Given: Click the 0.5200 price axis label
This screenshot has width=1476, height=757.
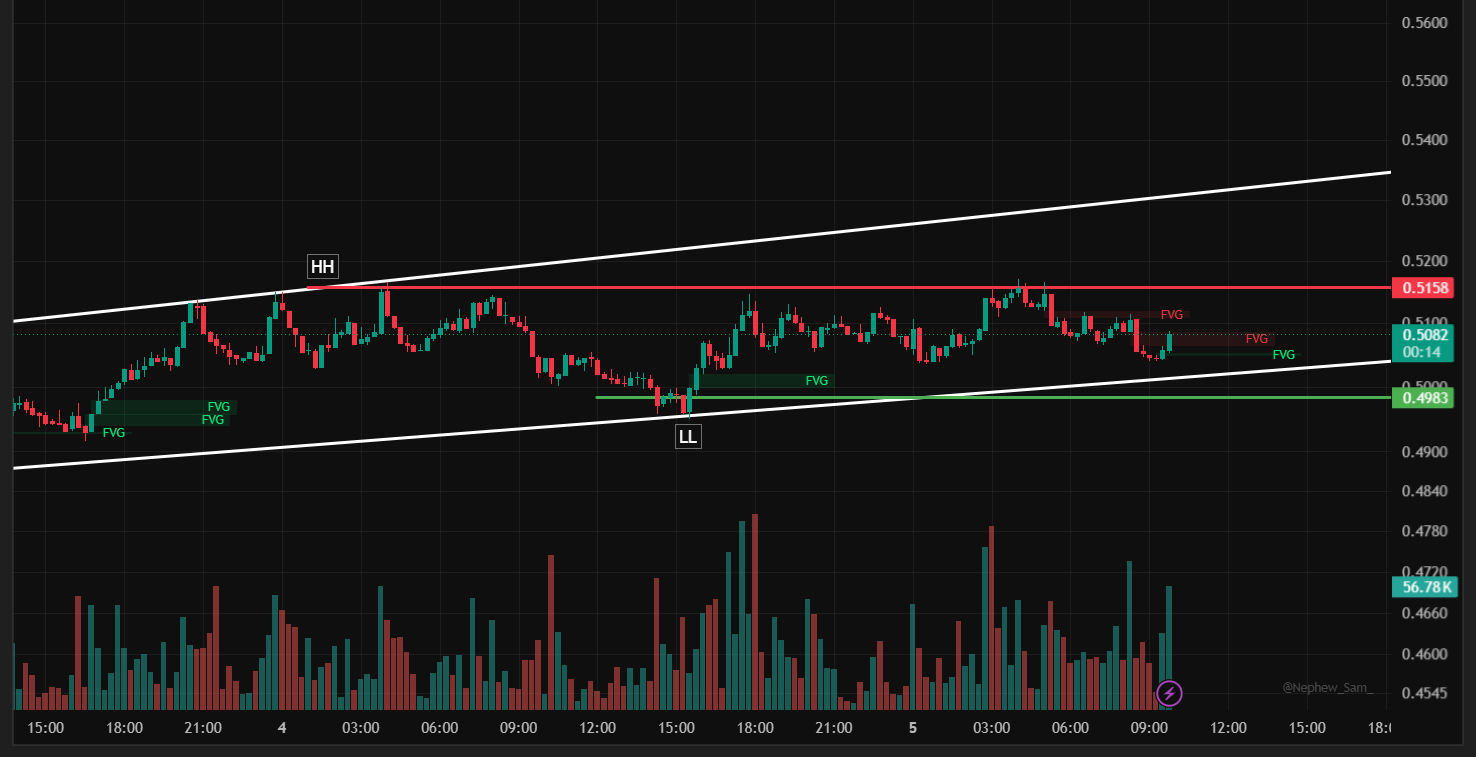Looking at the screenshot, I should point(1425,261).
